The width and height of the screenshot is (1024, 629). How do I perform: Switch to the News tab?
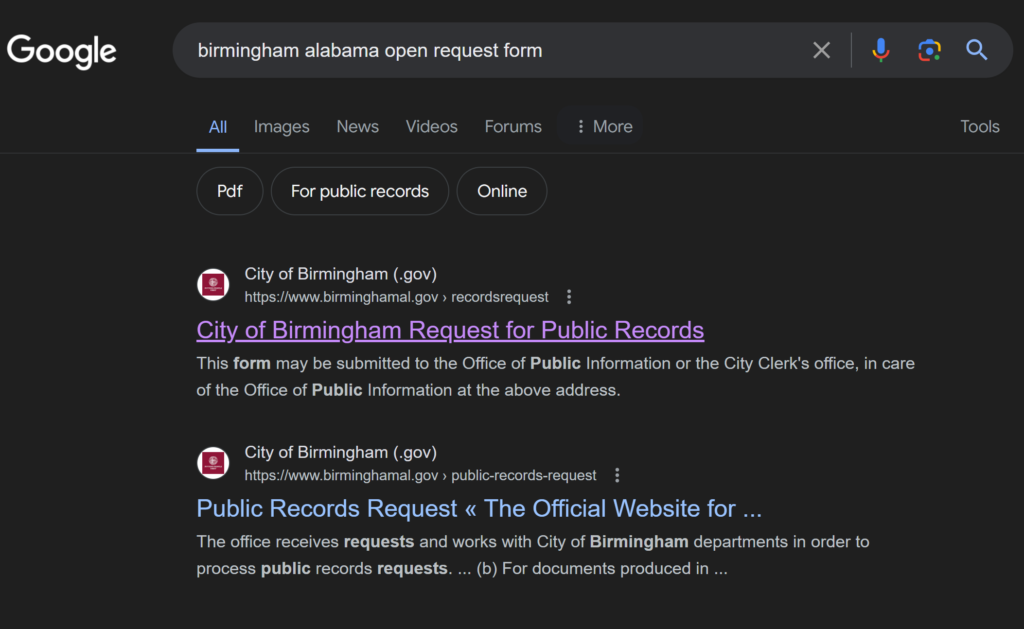(x=357, y=127)
